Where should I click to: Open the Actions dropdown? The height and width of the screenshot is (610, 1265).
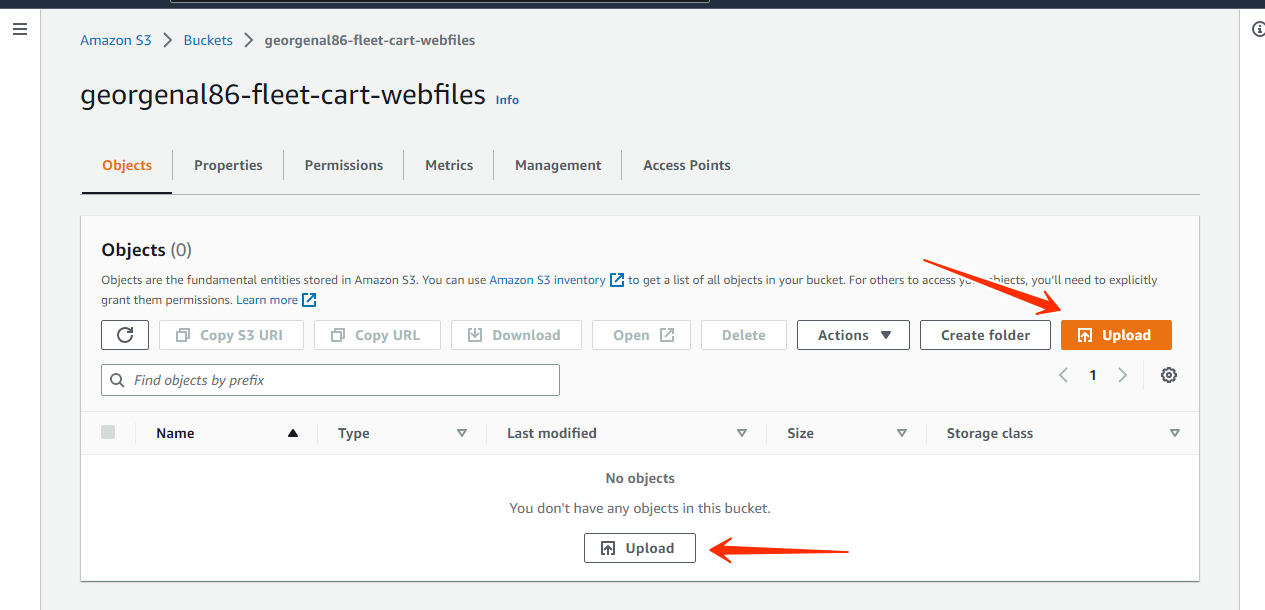pos(853,335)
